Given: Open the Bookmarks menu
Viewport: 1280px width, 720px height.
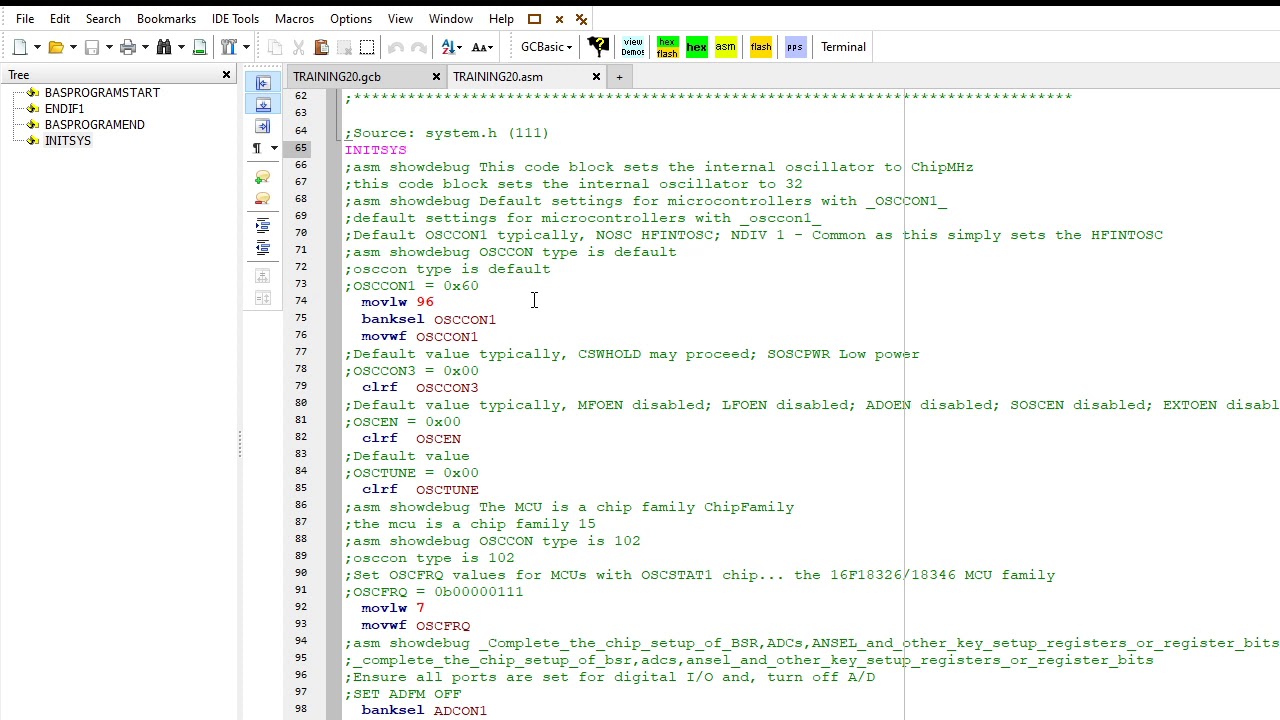Looking at the screenshot, I should (x=166, y=19).
